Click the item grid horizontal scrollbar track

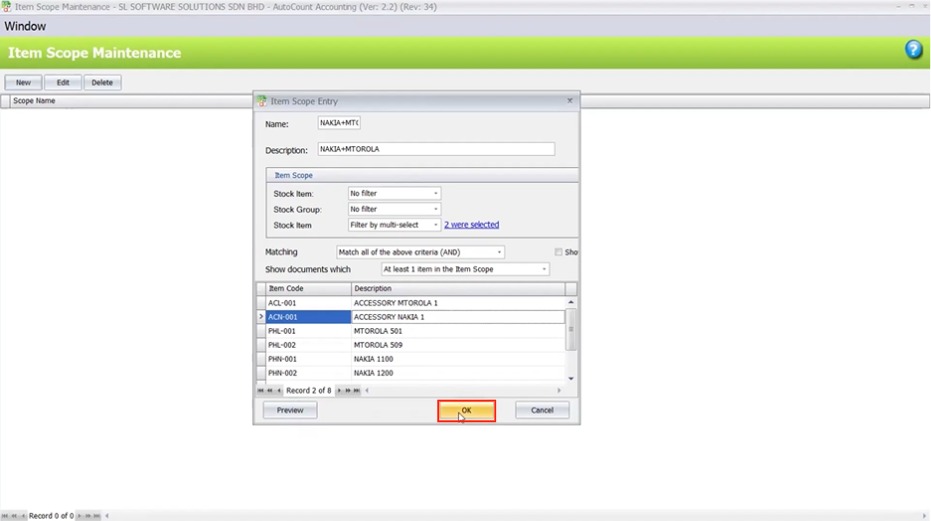[x=463, y=390]
